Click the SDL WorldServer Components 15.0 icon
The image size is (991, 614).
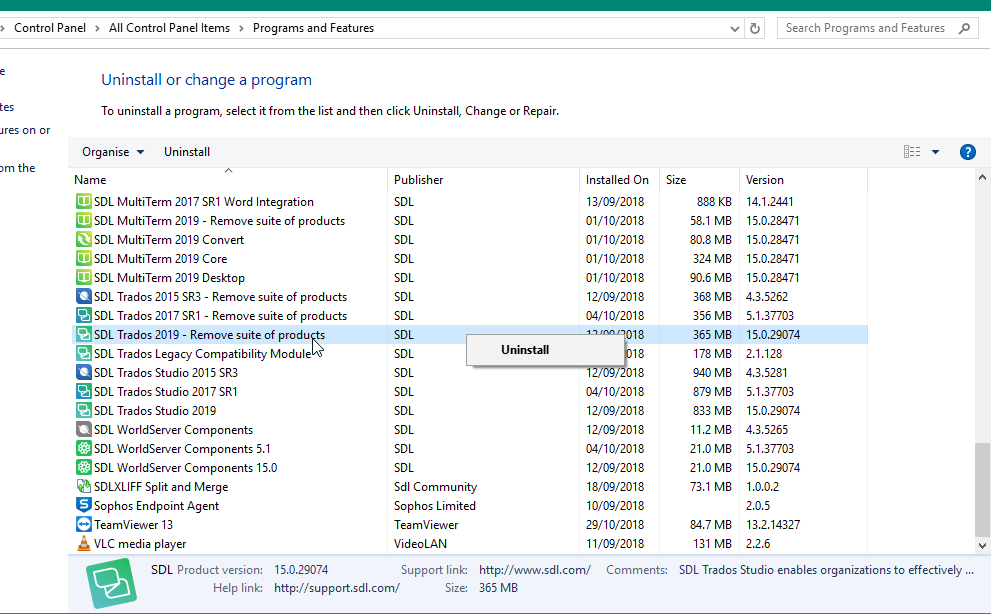83,467
